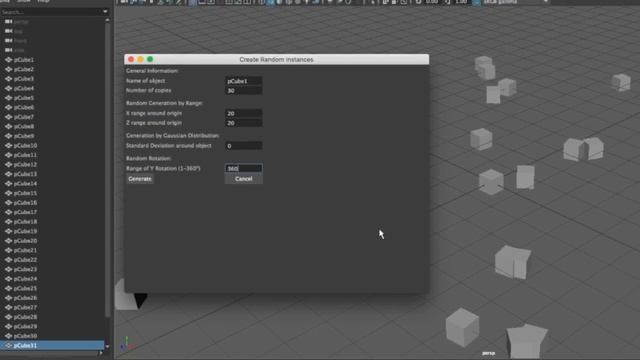The width and height of the screenshot is (640, 360).
Task: Click the Create Random Instances title bar
Action: [276, 60]
